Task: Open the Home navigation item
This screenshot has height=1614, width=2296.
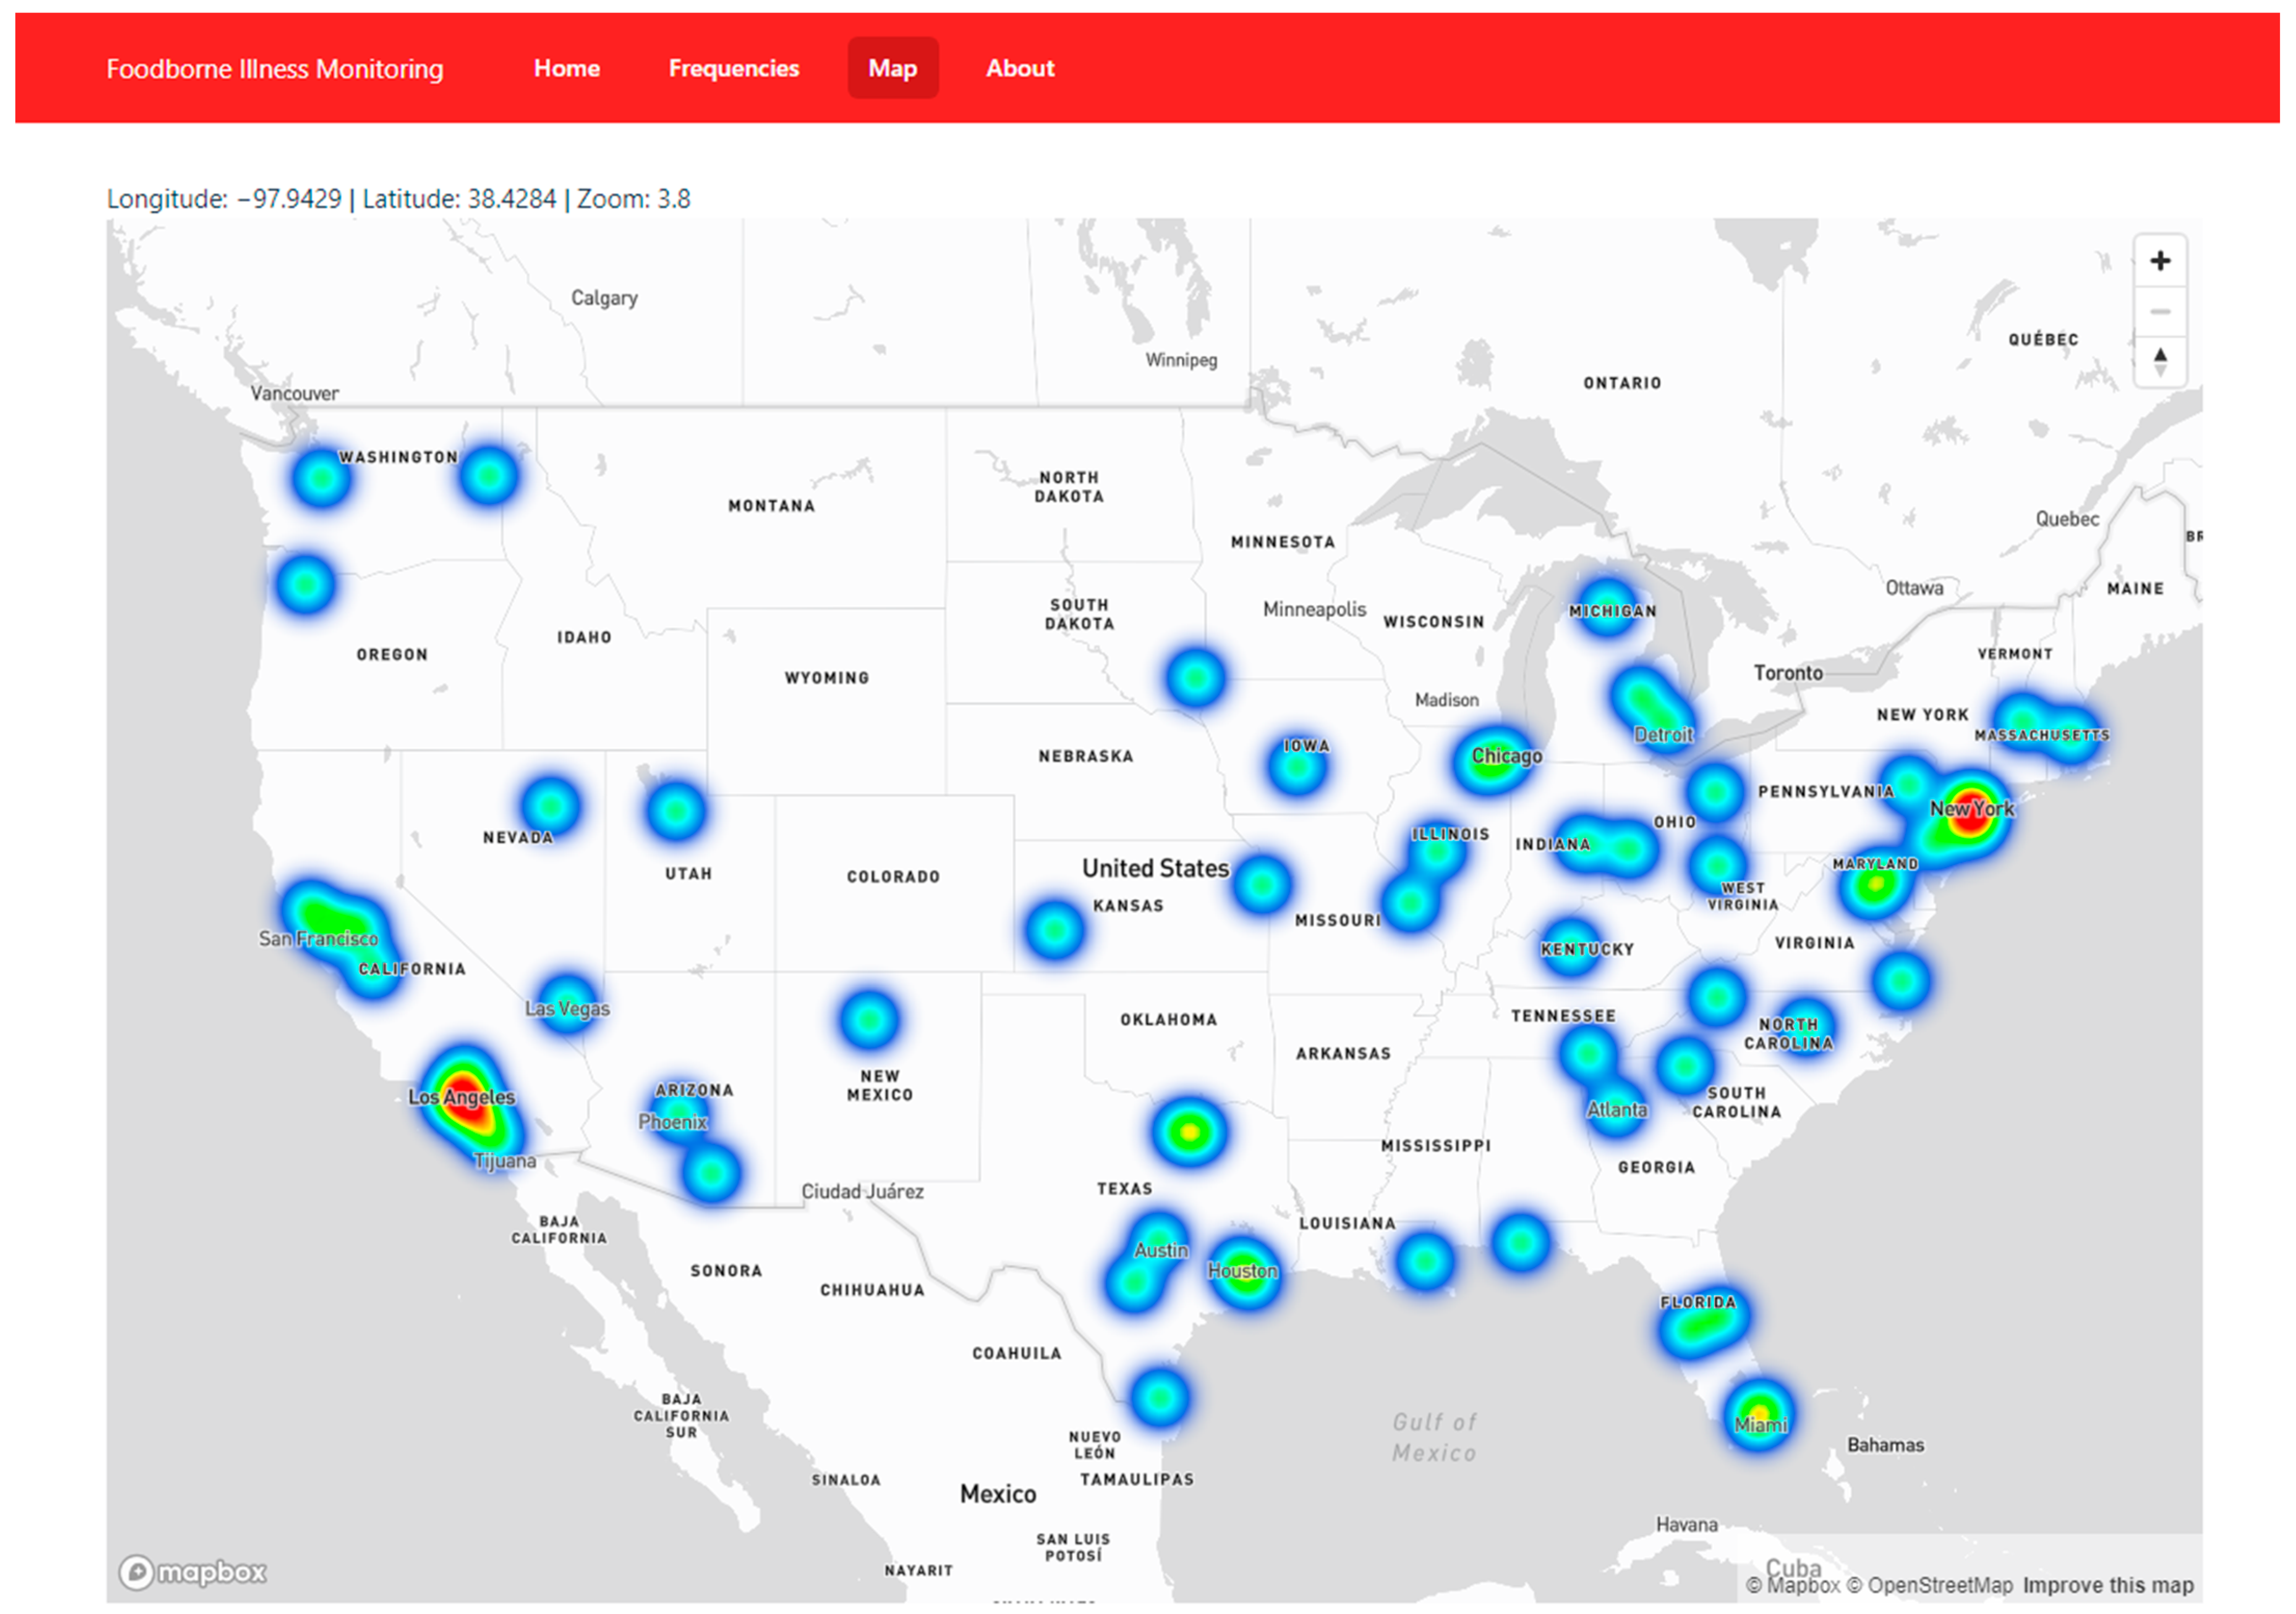Action: point(566,68)
